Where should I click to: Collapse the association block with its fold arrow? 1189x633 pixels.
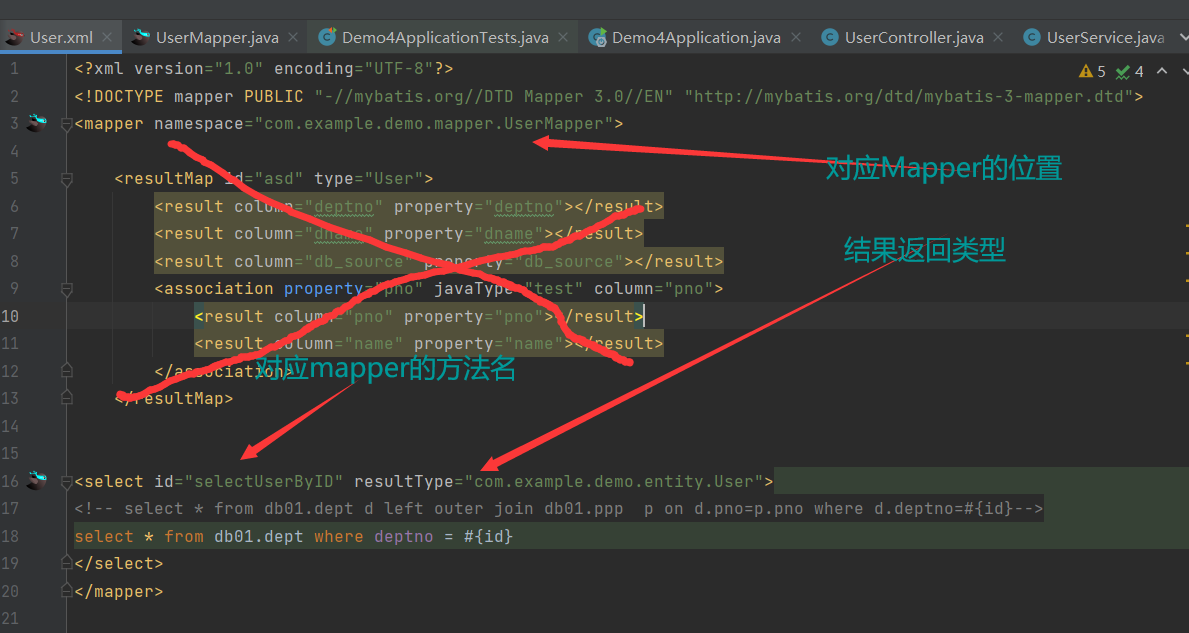tap(66, 289)
